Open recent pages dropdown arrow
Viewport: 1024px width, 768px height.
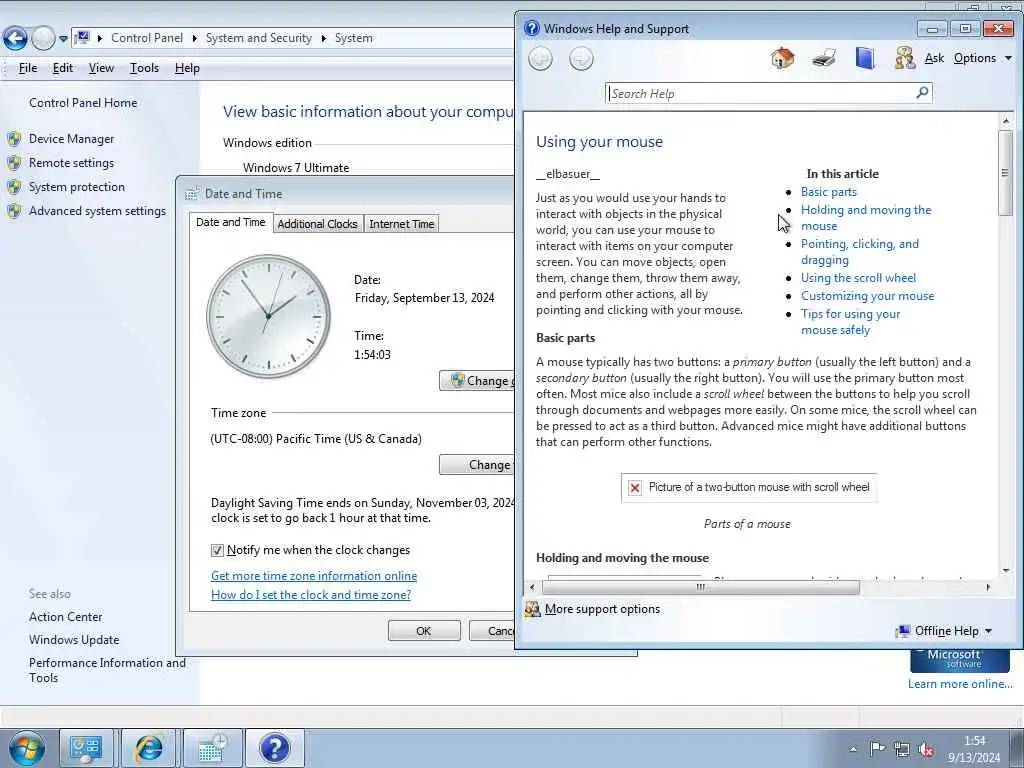pyautogui.click(x=63, y=39)
